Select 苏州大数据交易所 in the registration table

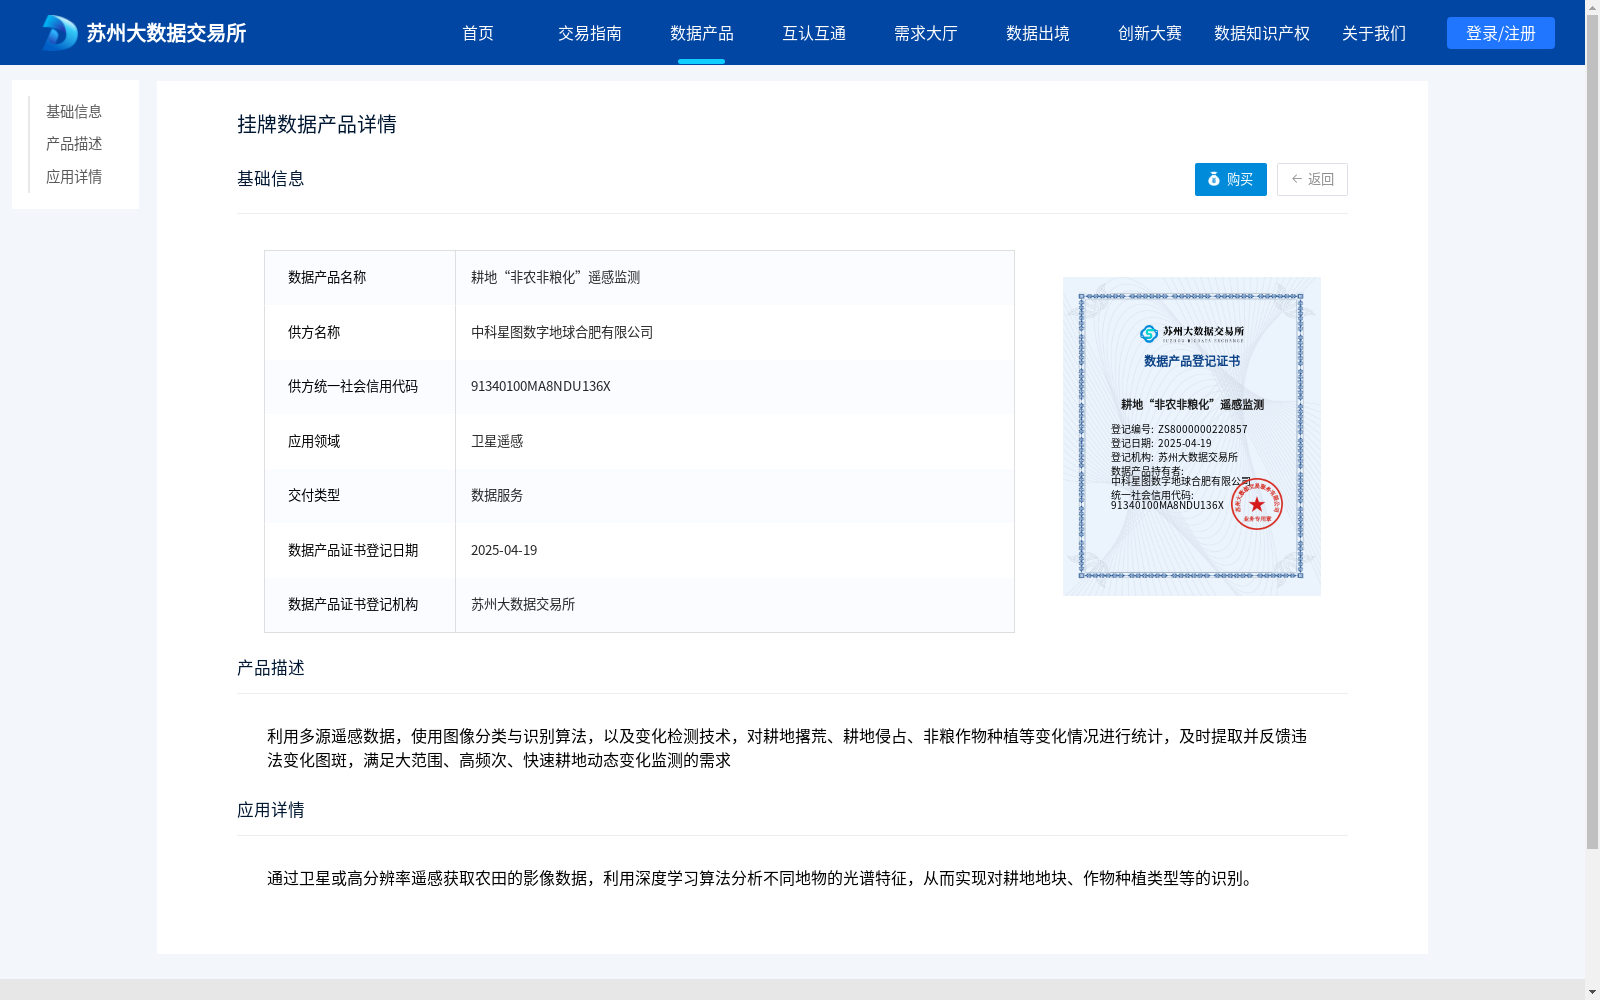(x=523, y=604)
